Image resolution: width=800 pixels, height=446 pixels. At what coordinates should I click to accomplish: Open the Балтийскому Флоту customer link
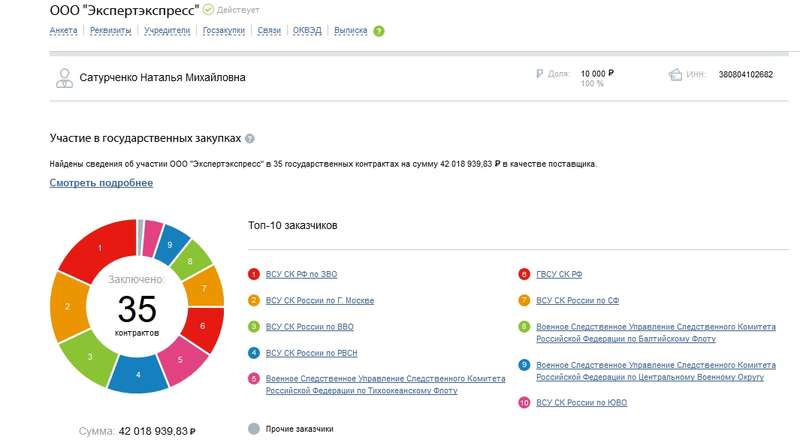click(x=656, y=333)
